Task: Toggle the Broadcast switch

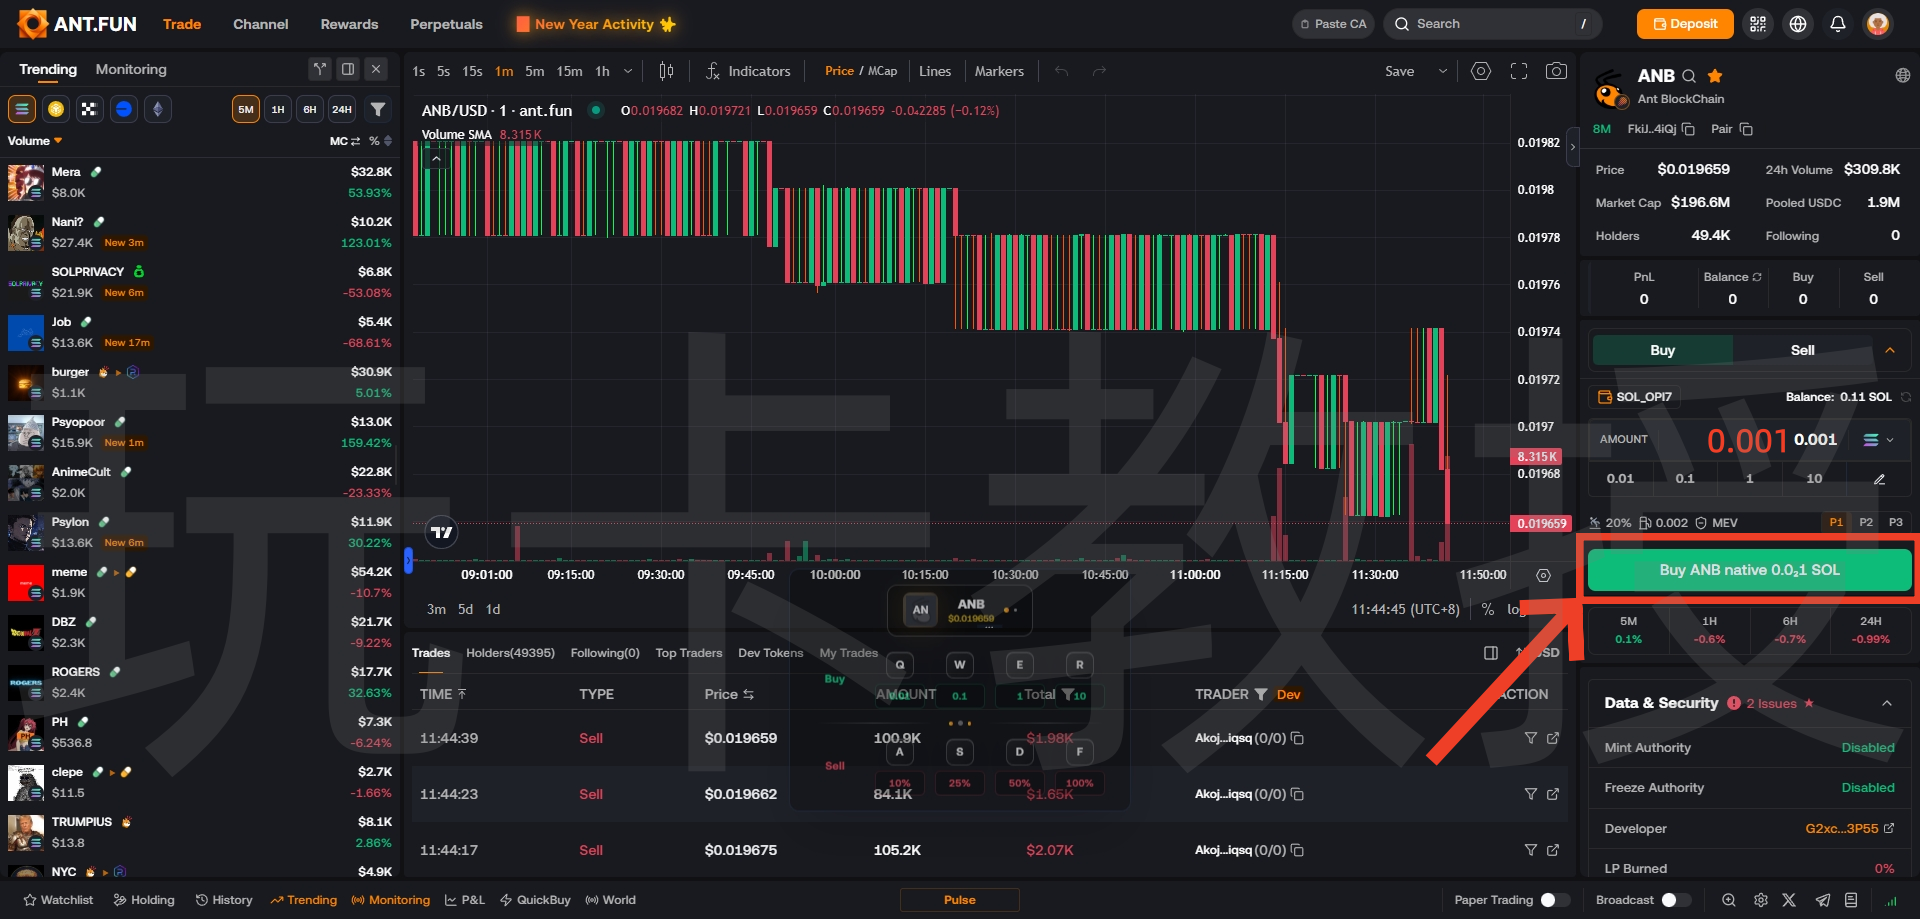Action: [1675, 900]
